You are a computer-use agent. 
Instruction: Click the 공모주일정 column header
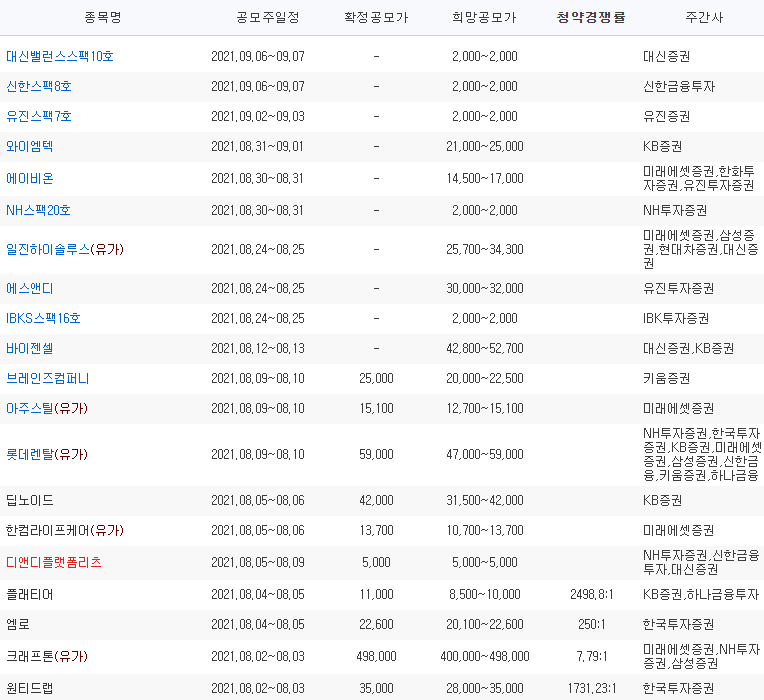(267, 18)
